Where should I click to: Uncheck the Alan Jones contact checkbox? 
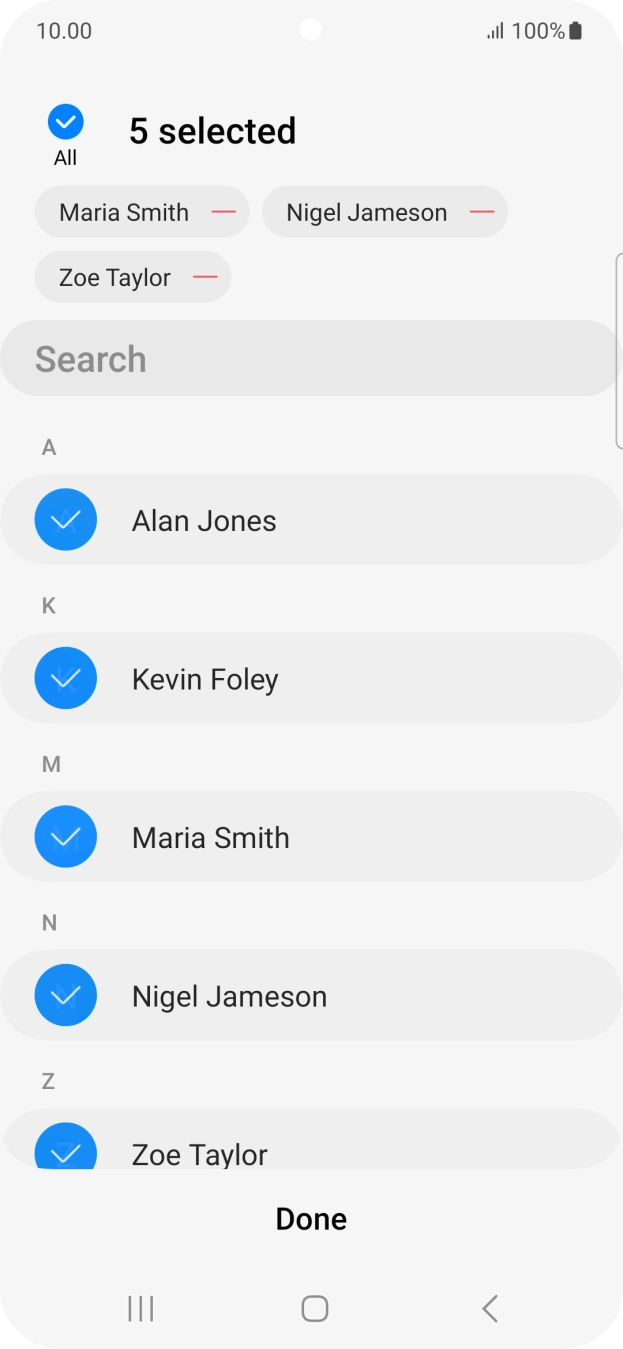coord(66,520)
